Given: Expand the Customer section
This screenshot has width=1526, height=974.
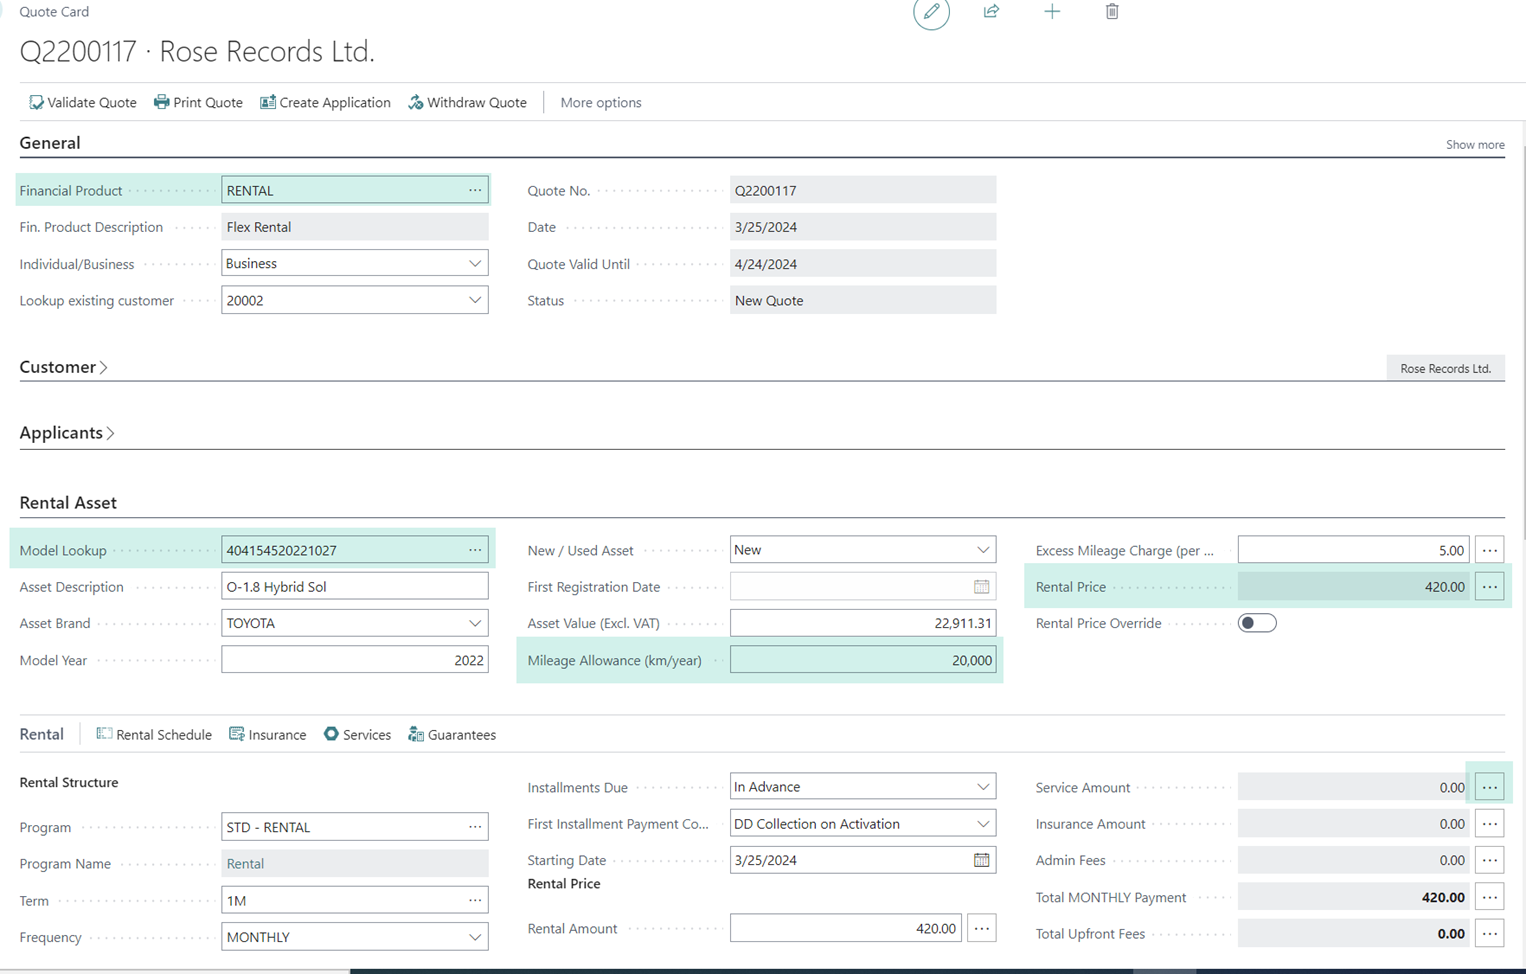Looking at the screenshot, I should click(63, 367).
